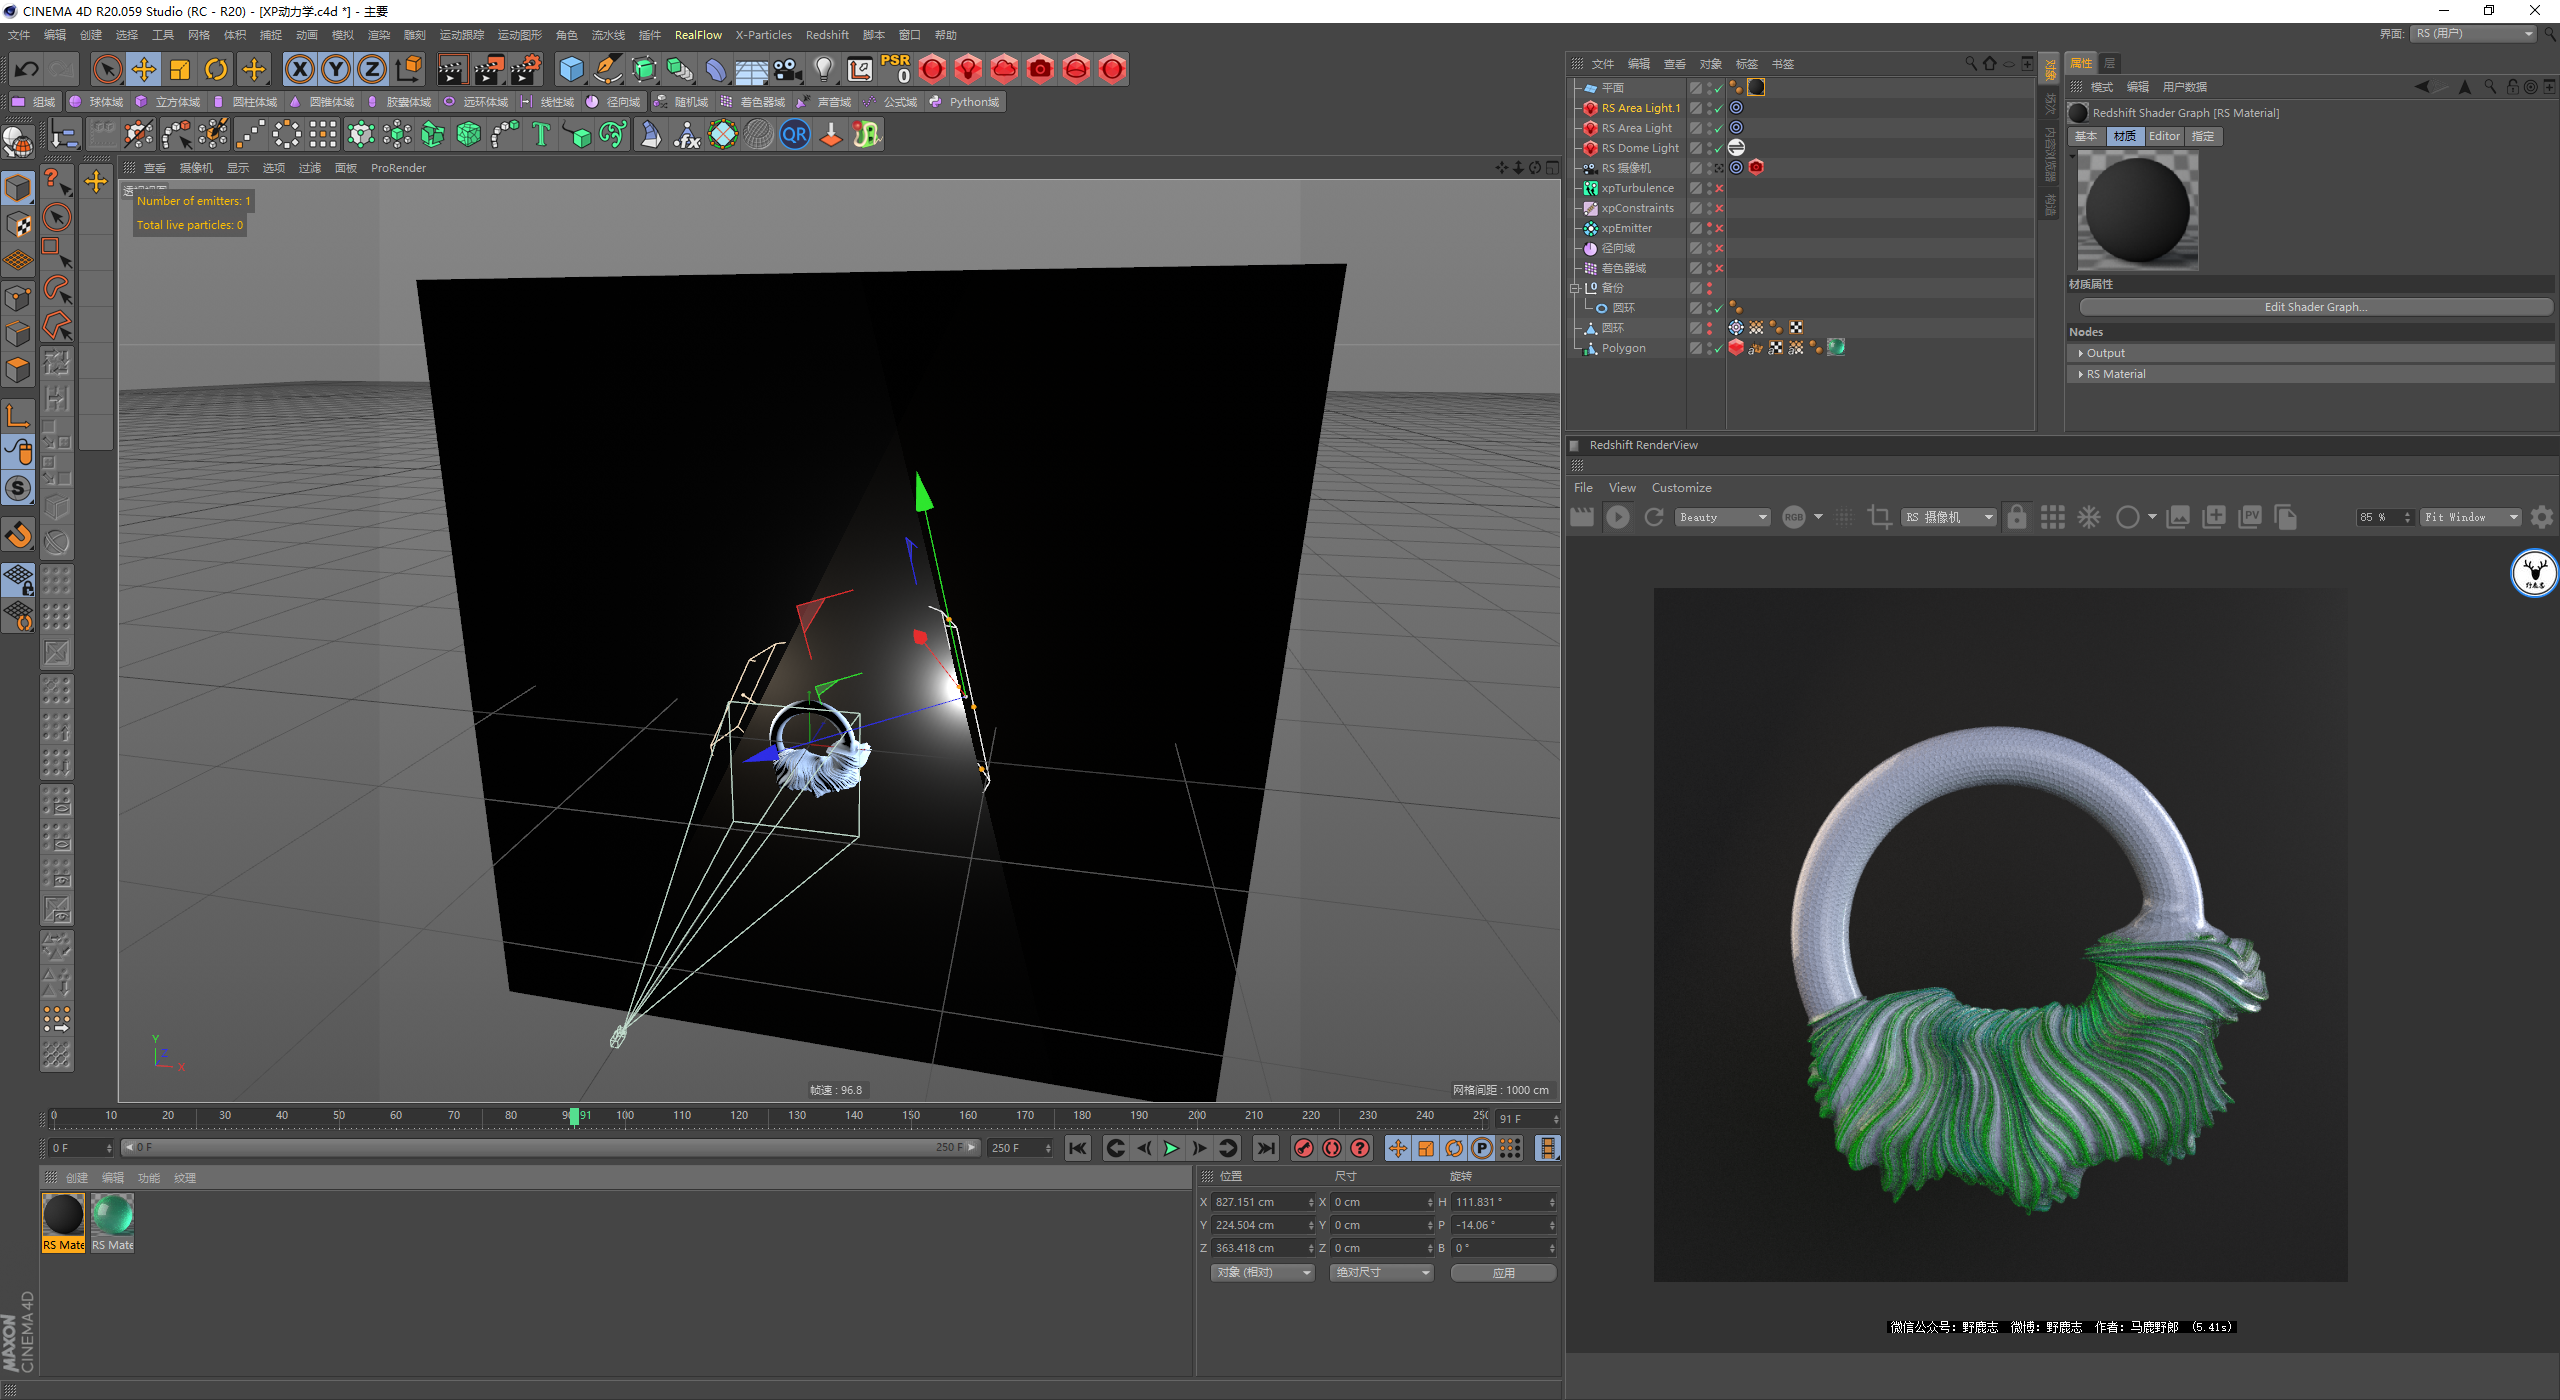Open the Beauty AOV dropdown

point(1723,517)
